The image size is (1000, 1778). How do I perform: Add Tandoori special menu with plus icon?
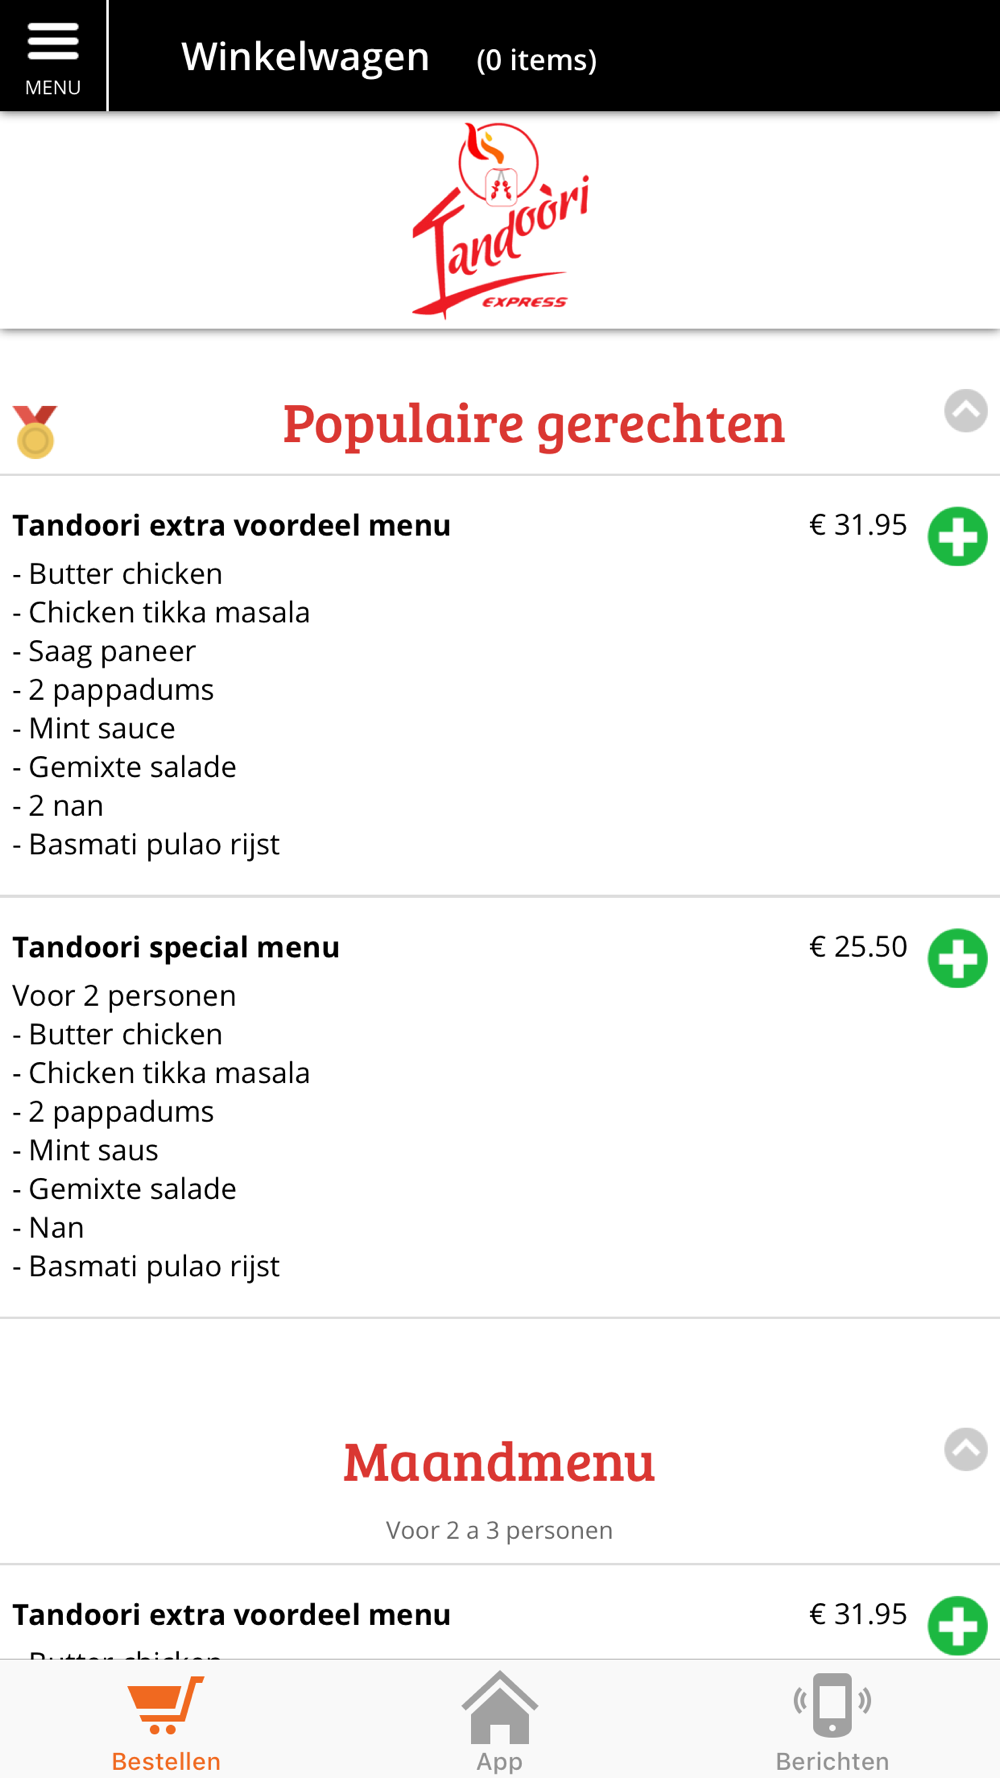click(x=958, y=959)
